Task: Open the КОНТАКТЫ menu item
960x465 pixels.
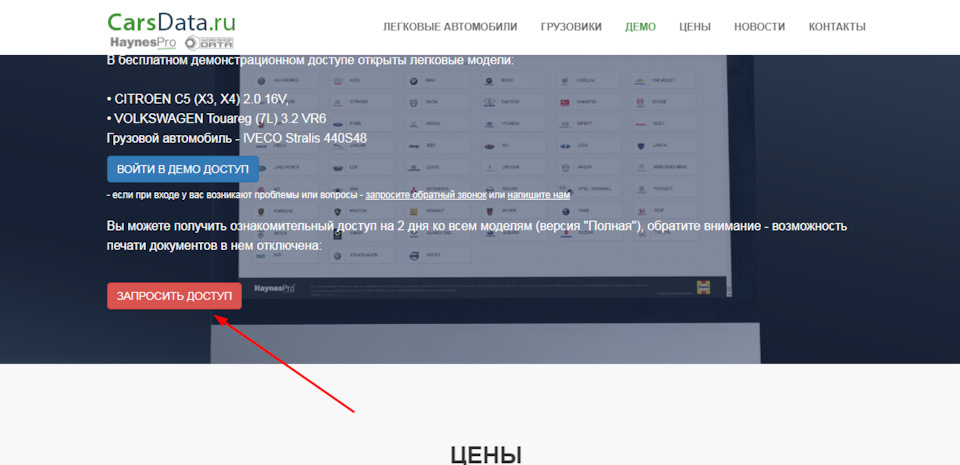Action: click(x=837, y=27)
